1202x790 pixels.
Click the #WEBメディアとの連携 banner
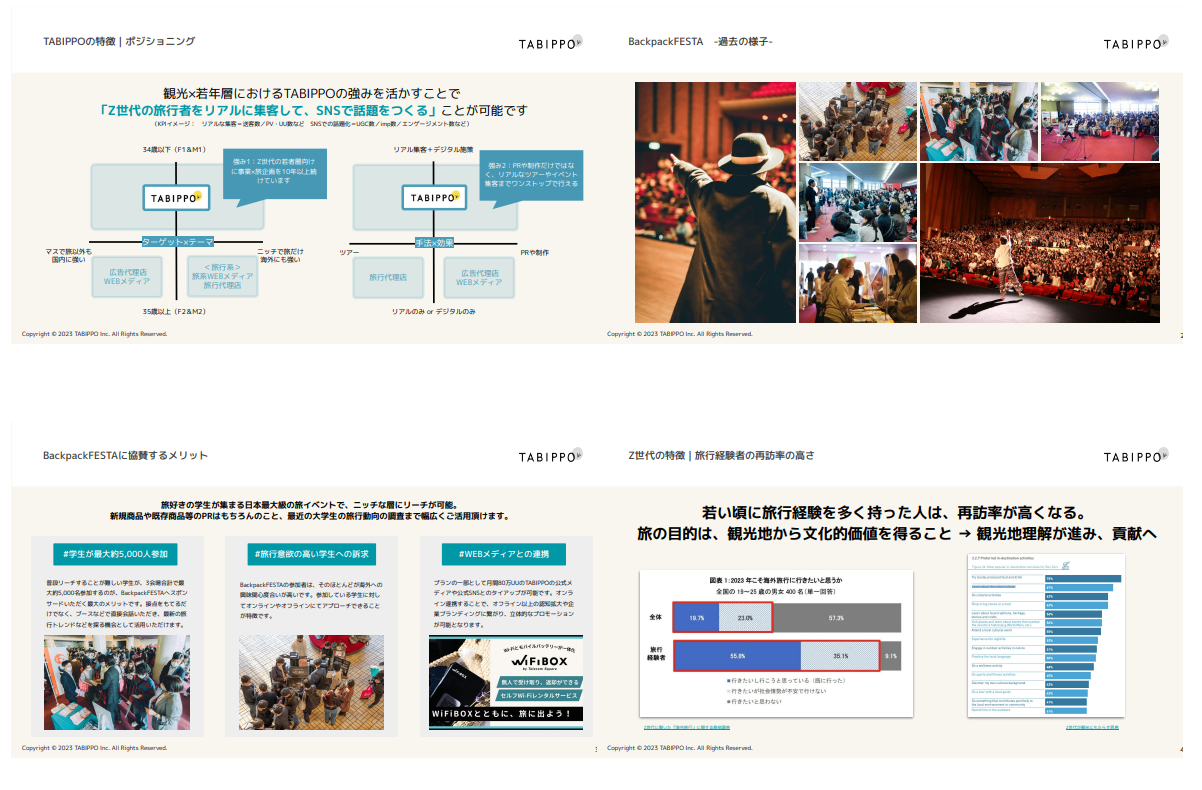coord(506,554)
